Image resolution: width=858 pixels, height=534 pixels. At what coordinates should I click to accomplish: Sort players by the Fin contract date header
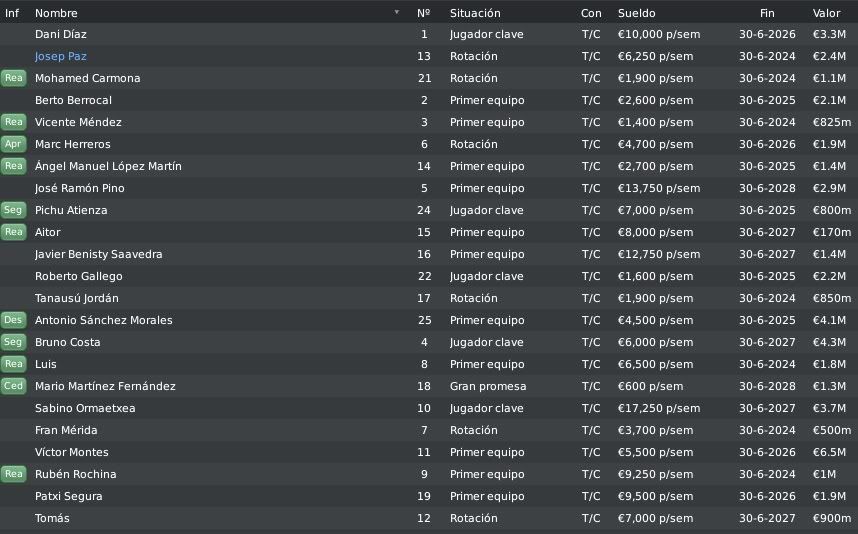pos(767,13)
